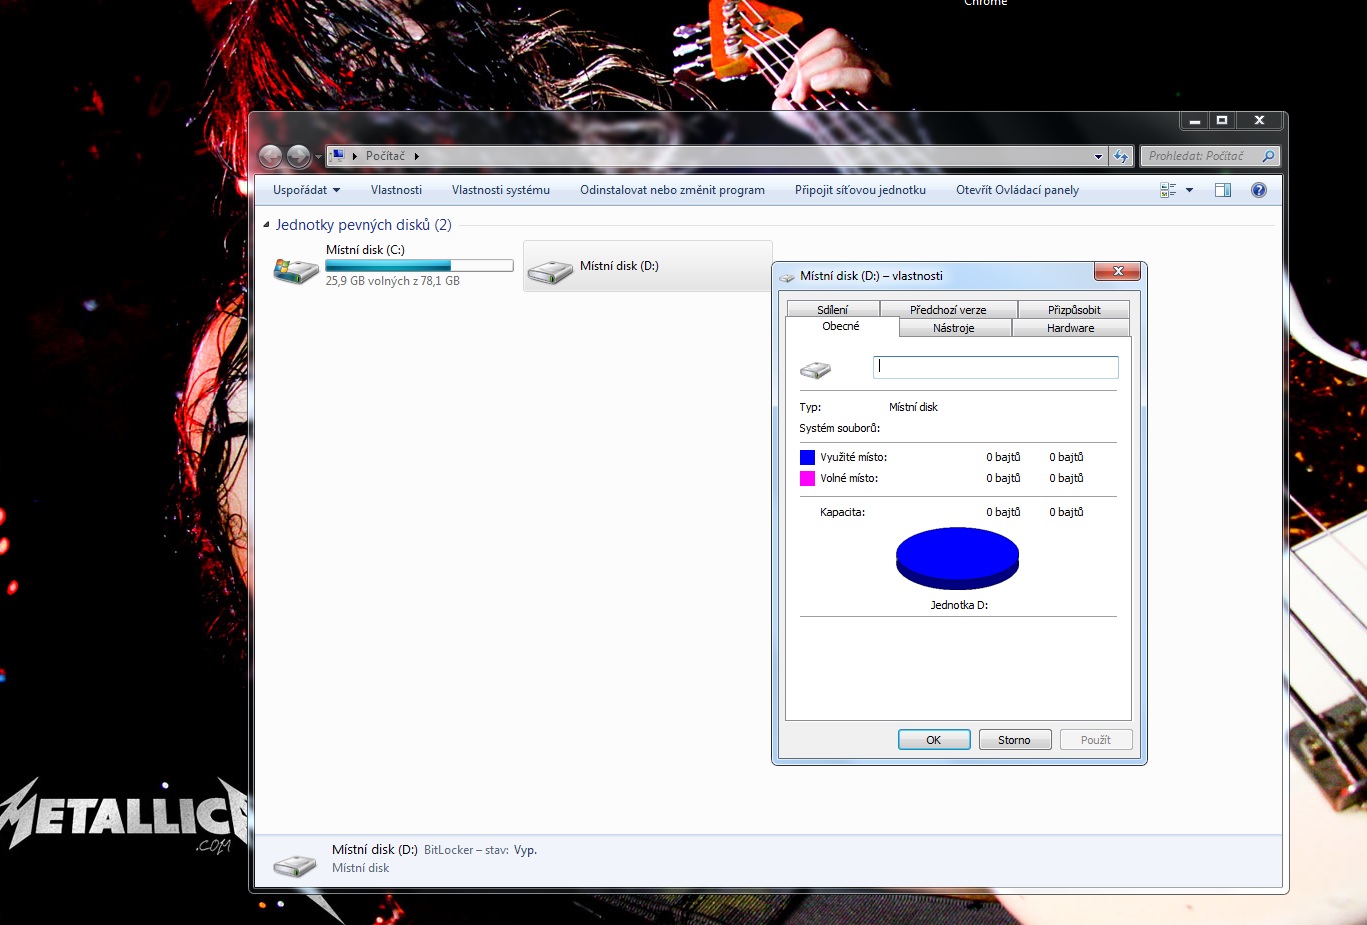Viewport: 1367px width, 925px height.
Task: Click the magenta Volné místo color swatch
Action: tap(808, 478)
